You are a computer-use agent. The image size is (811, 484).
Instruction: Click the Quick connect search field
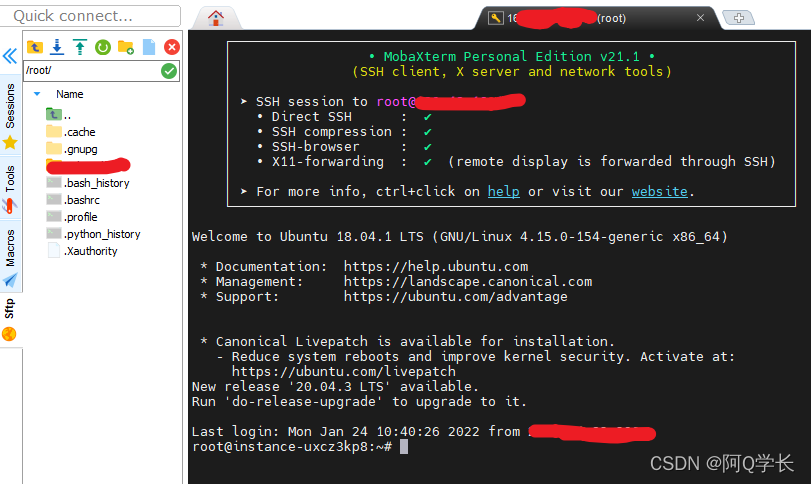point(91,16)
